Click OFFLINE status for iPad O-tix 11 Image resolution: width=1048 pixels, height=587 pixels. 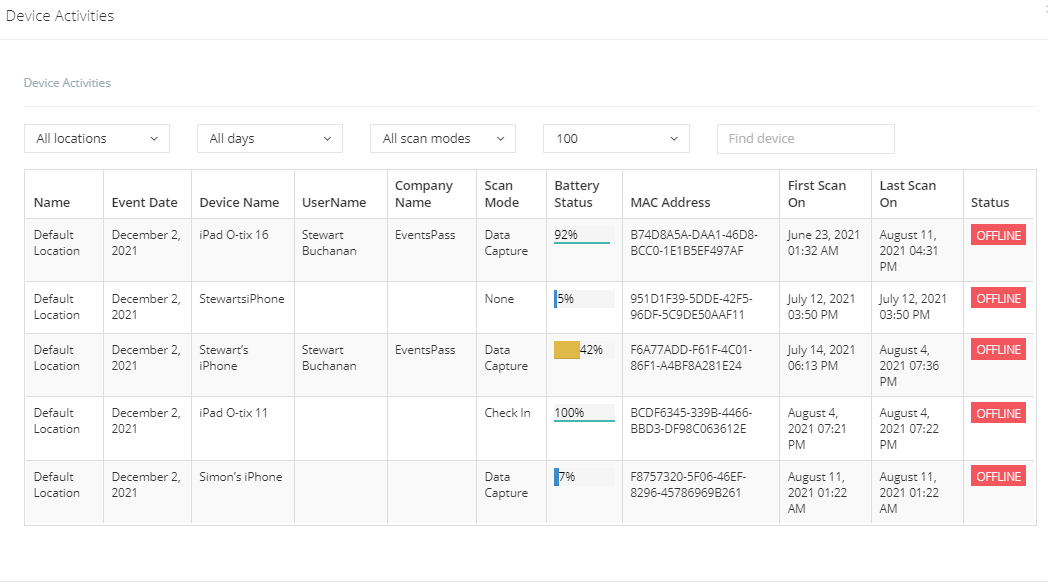point(998,413)
